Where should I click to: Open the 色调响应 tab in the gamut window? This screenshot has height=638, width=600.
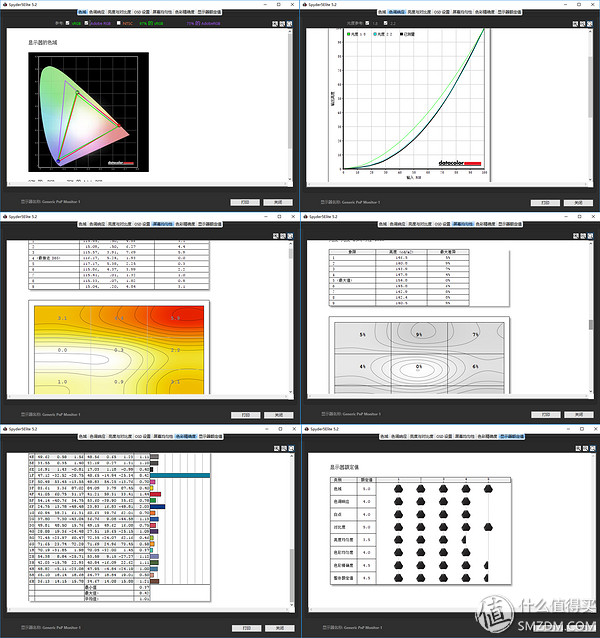(x=97, y=12)
